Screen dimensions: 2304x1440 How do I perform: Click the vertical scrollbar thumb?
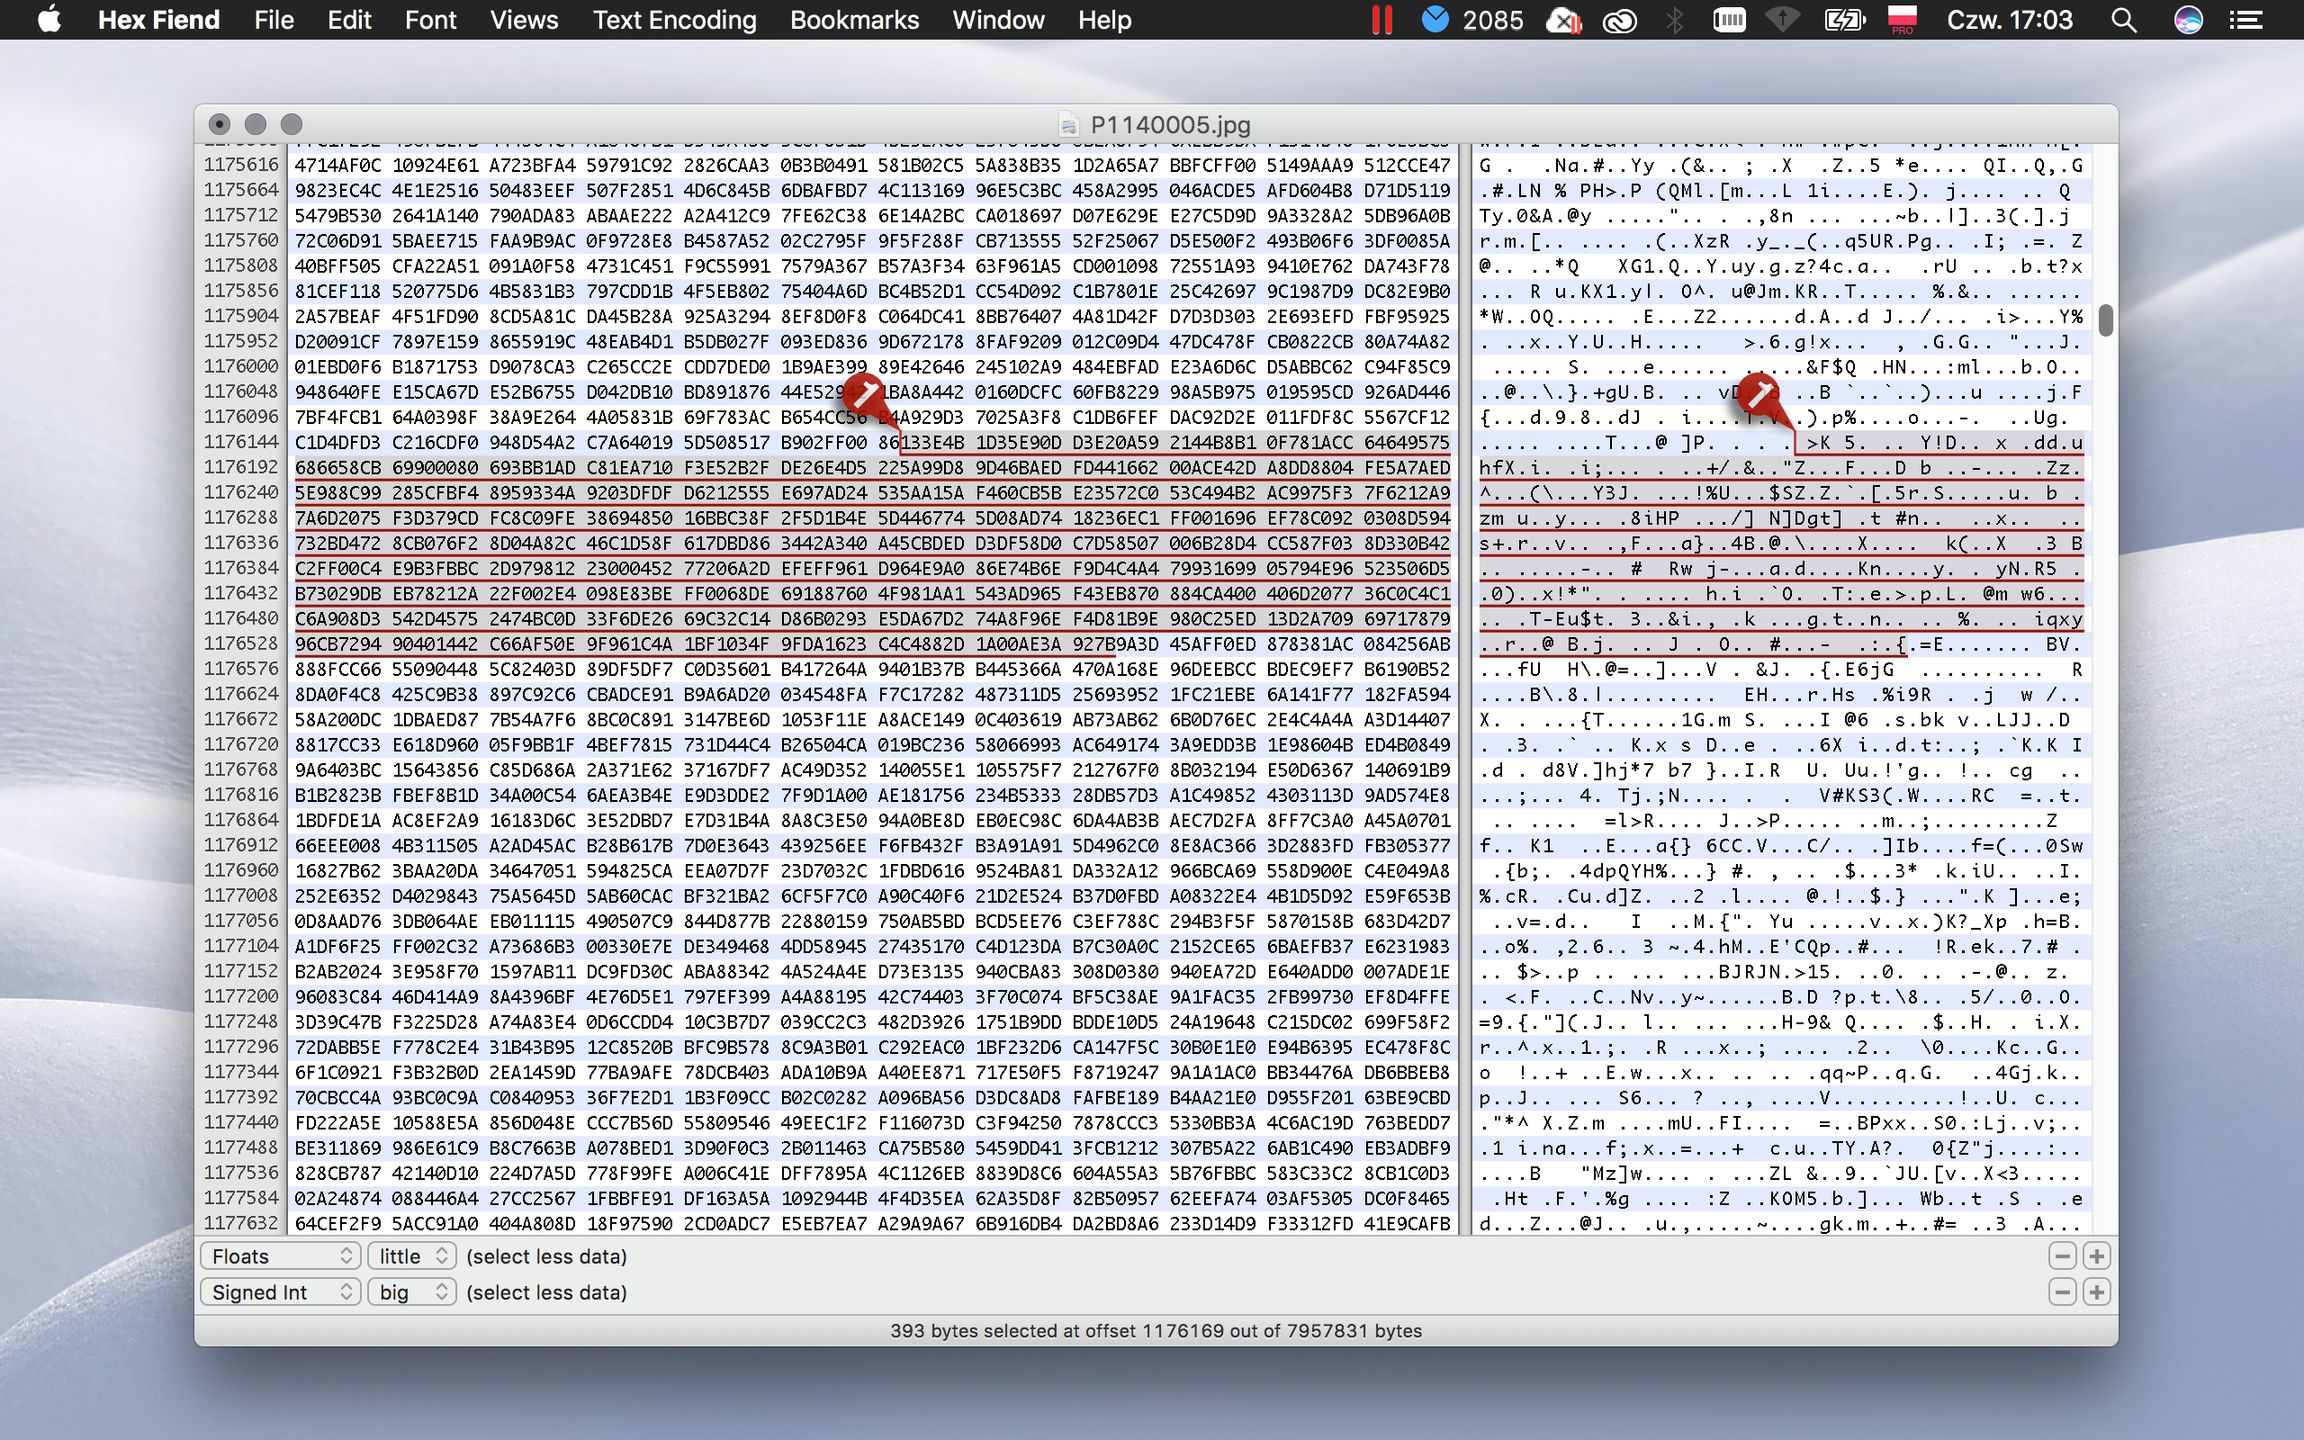[x=2105, y=320]
